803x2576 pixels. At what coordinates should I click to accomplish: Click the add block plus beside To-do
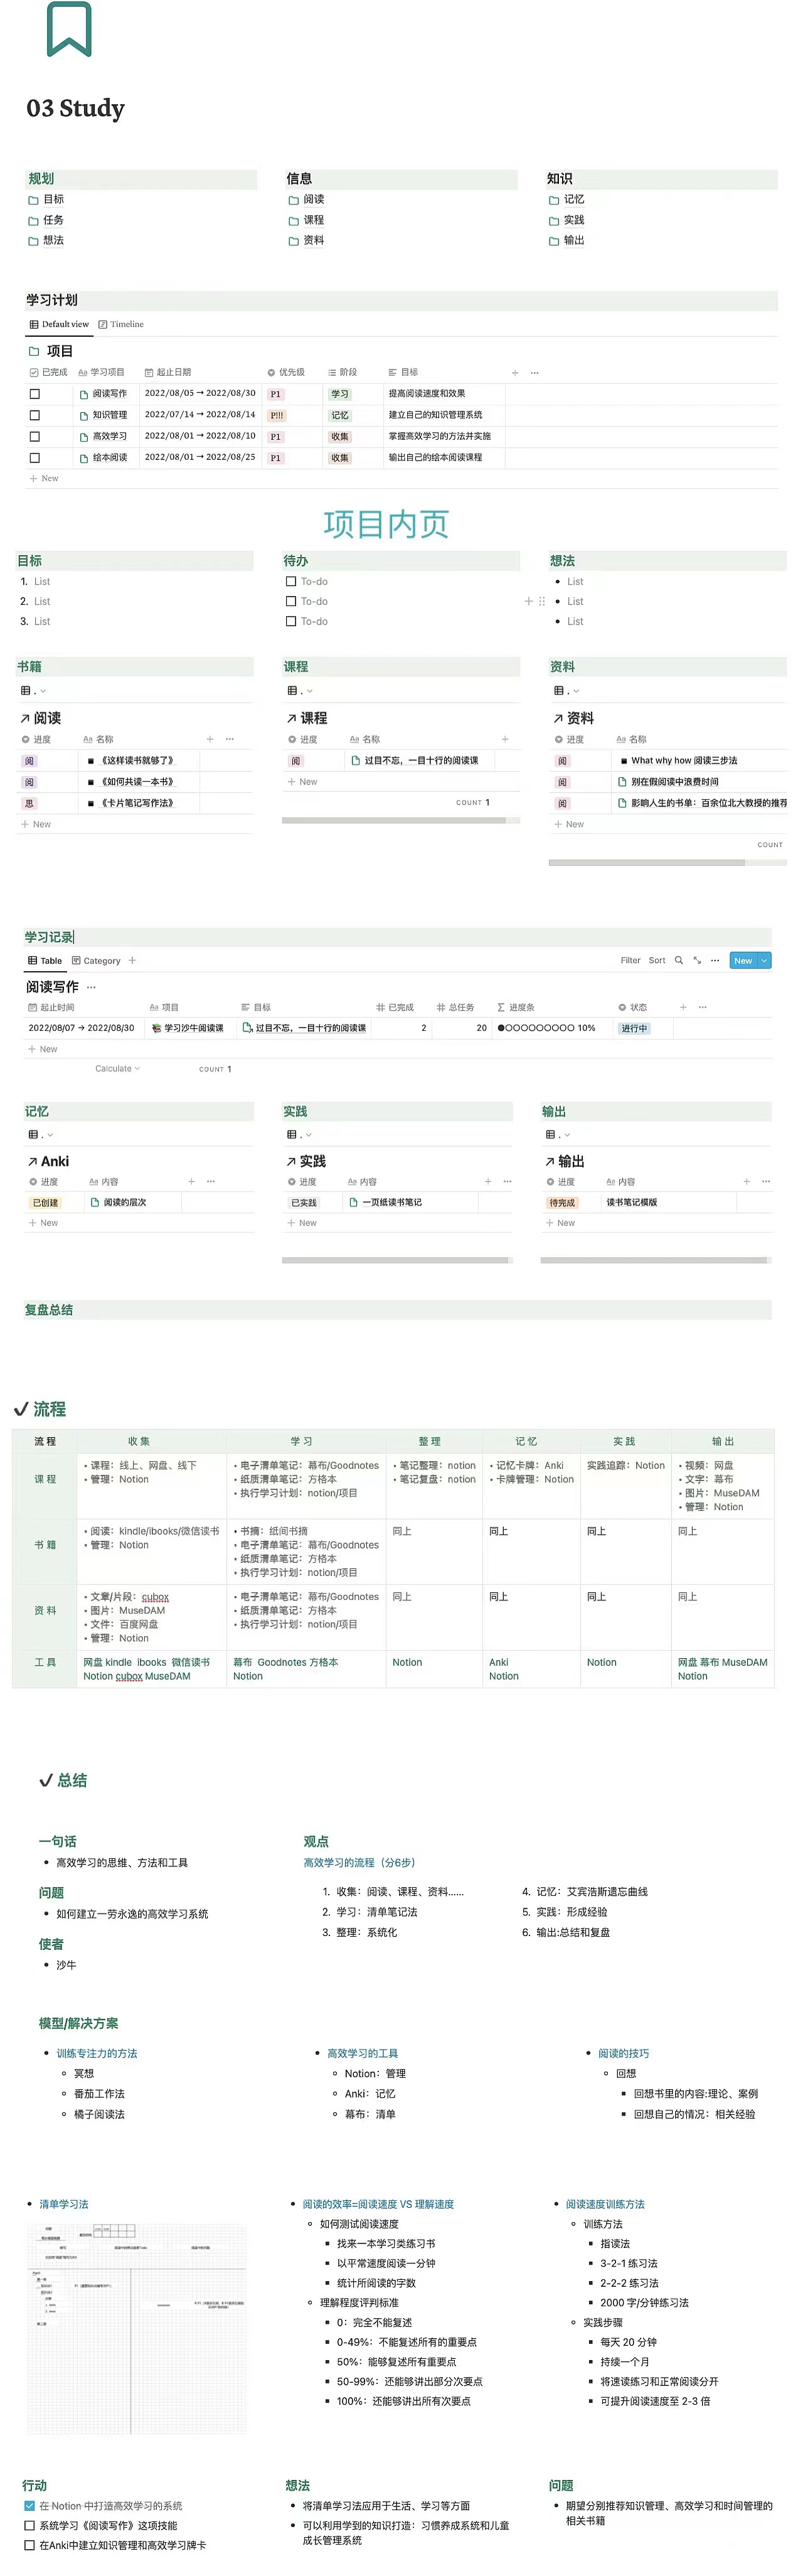tap(528, 601)
